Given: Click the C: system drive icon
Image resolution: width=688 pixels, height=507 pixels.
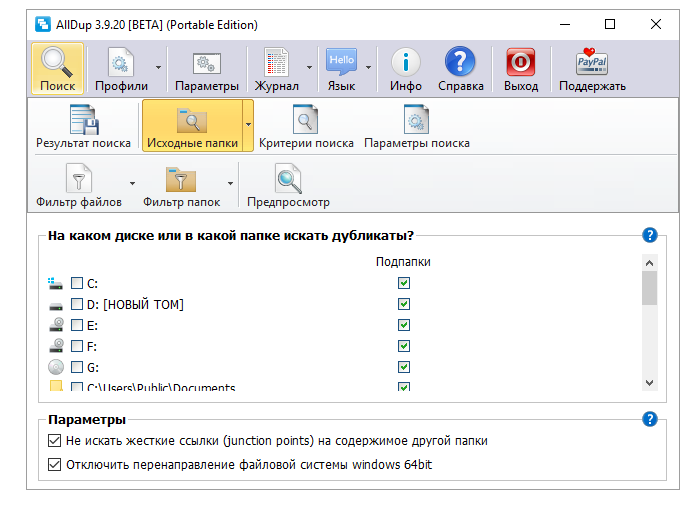Looking at the screenshot, I should 55,283.
